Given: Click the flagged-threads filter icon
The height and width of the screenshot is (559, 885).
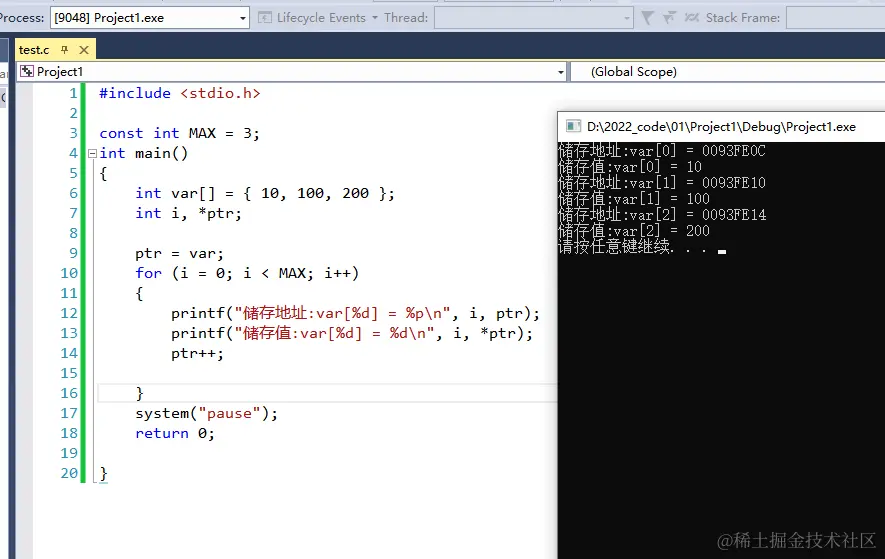Looking at the screenshot, I should pyautogui.click(x=669, y=18).
